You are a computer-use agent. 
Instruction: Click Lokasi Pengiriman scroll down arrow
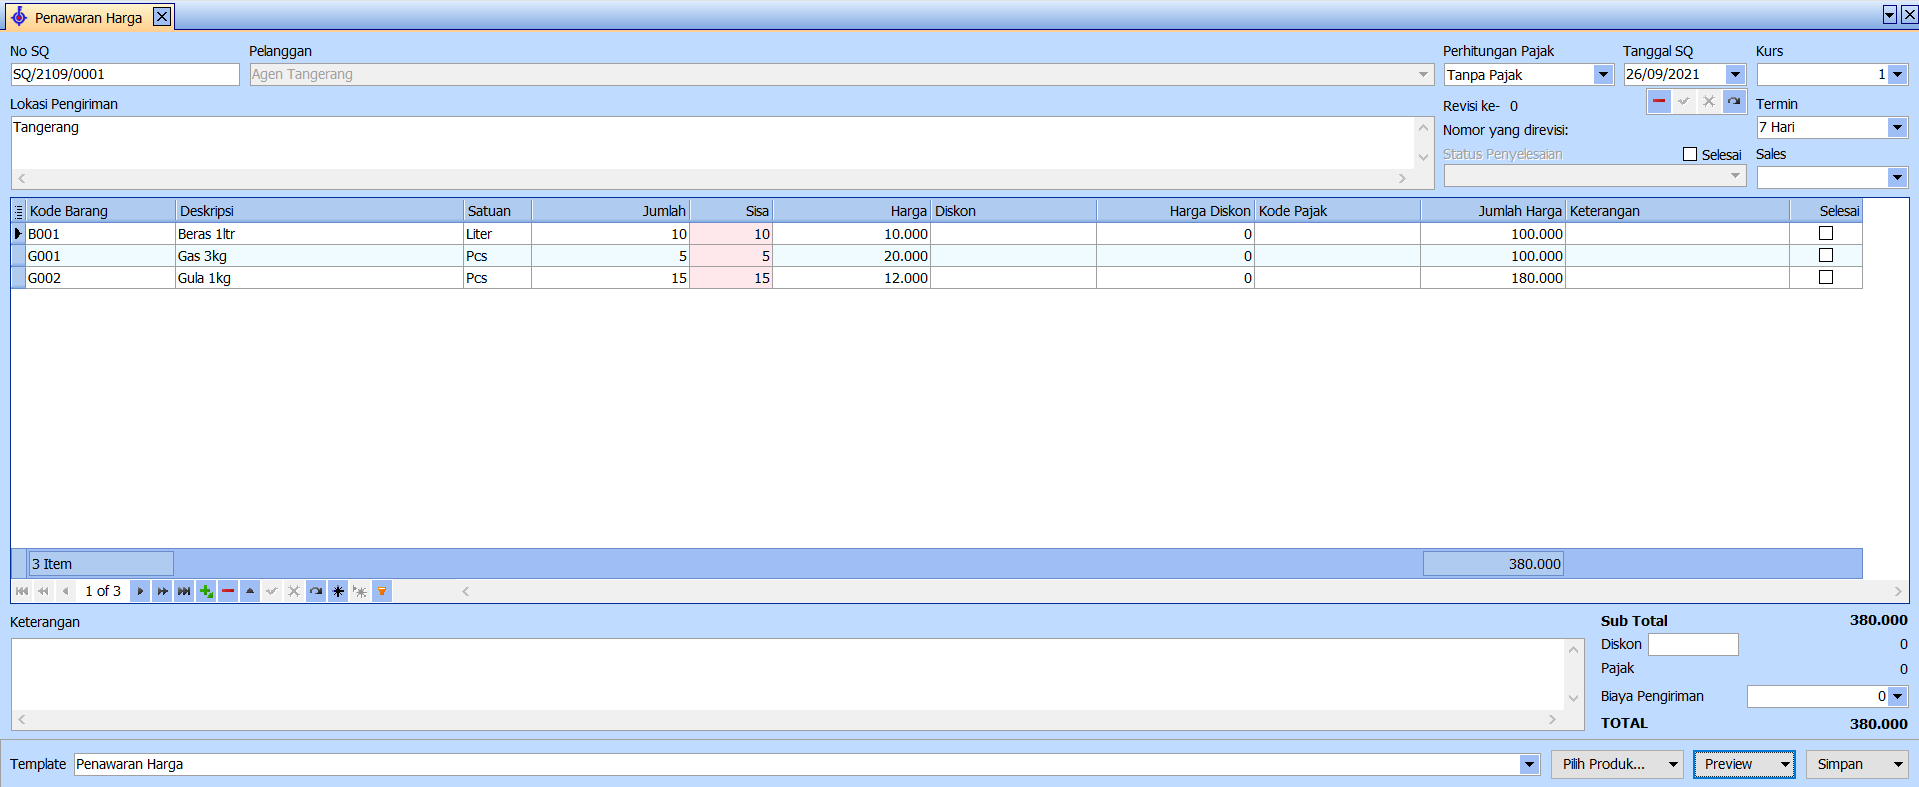pyautogui.click(x=1423, y=158)
